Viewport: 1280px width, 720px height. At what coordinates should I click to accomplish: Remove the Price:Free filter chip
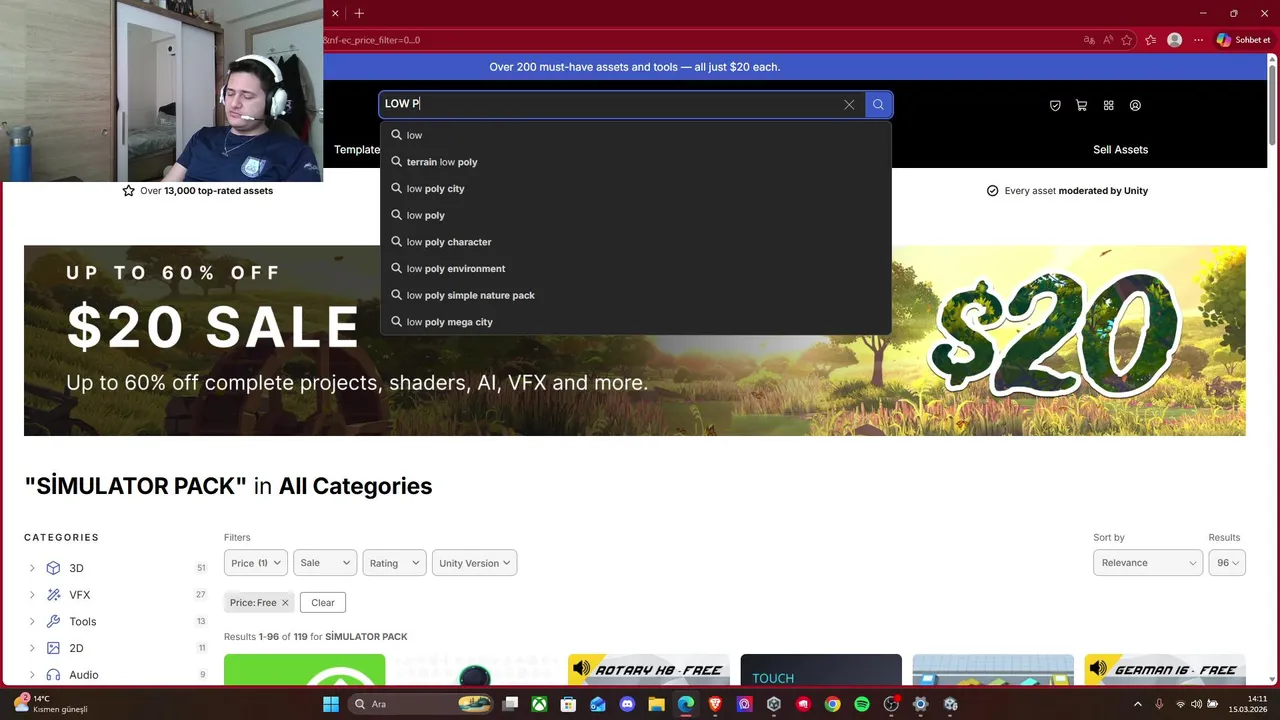[x=285, y=603]
